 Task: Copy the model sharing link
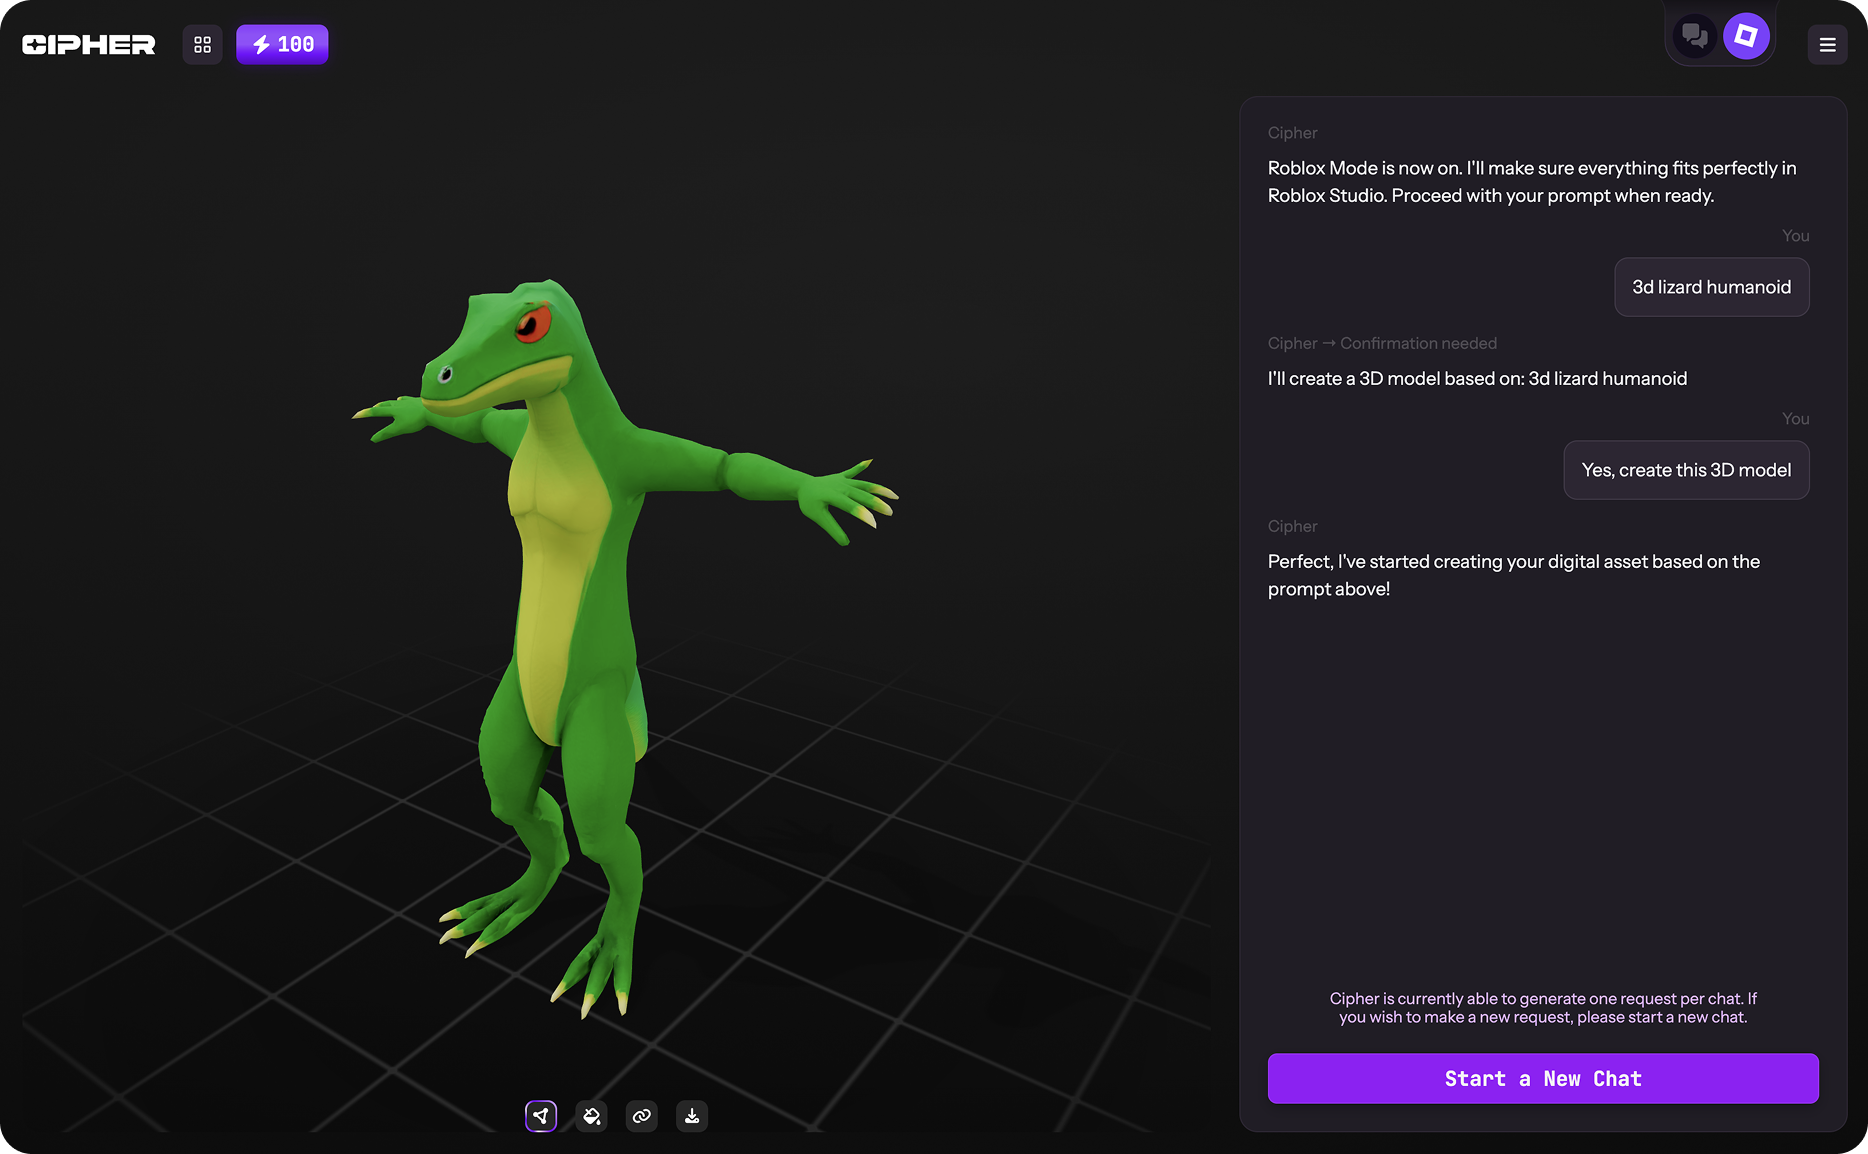point(641,1116)
